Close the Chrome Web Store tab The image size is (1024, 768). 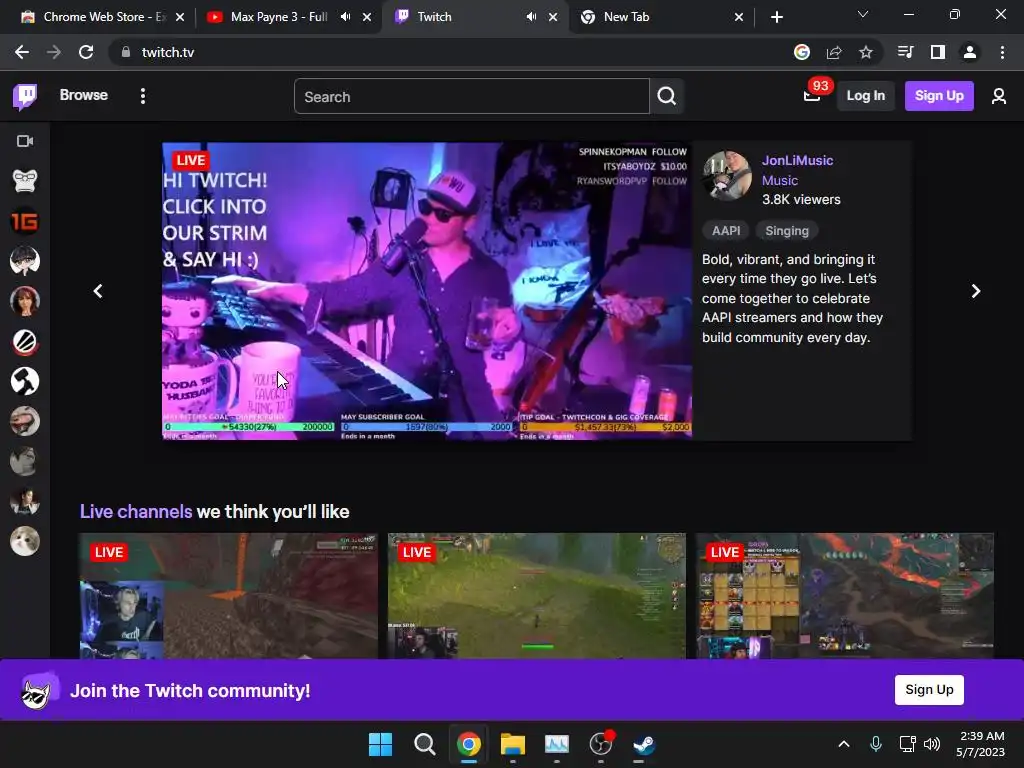coord(180,17)
